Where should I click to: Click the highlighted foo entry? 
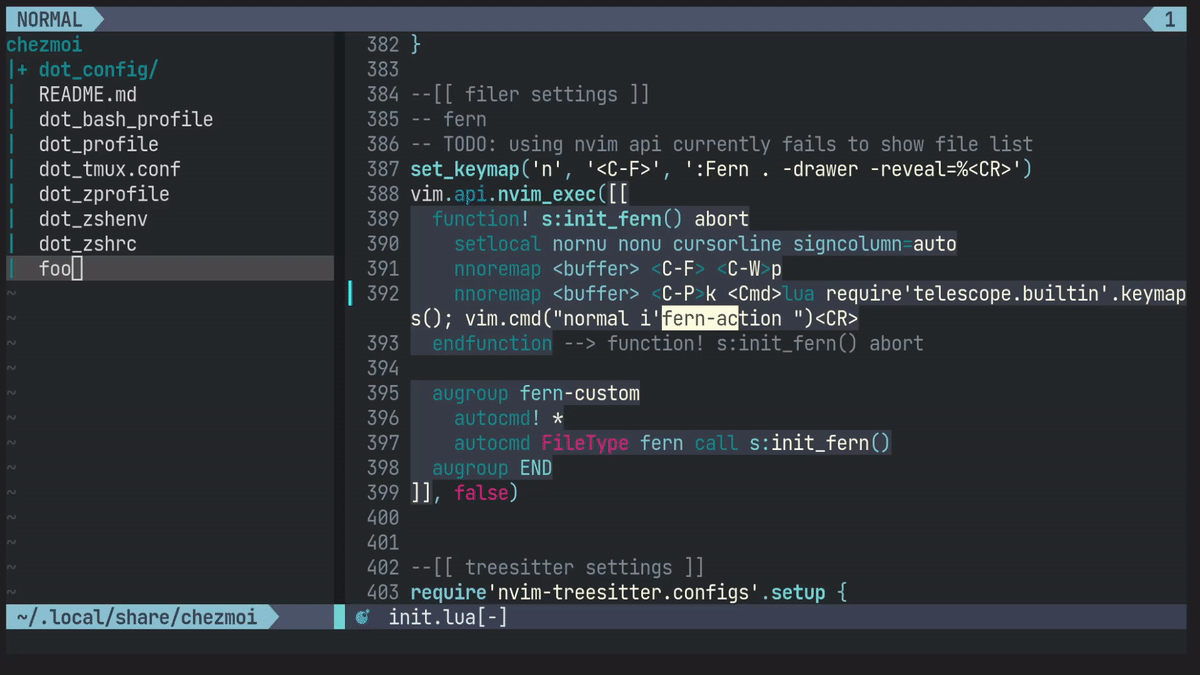click(x=55, y=268)
